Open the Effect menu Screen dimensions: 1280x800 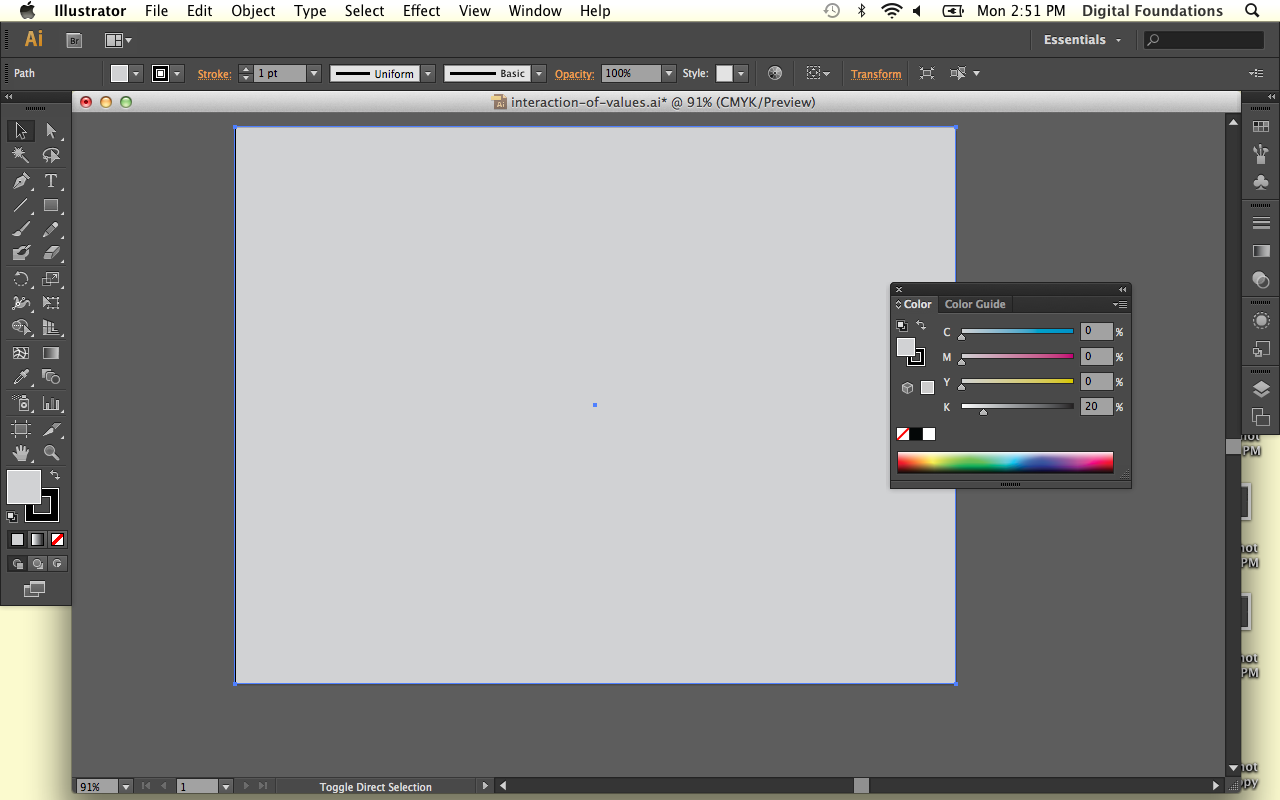click(x=421, y=11)
